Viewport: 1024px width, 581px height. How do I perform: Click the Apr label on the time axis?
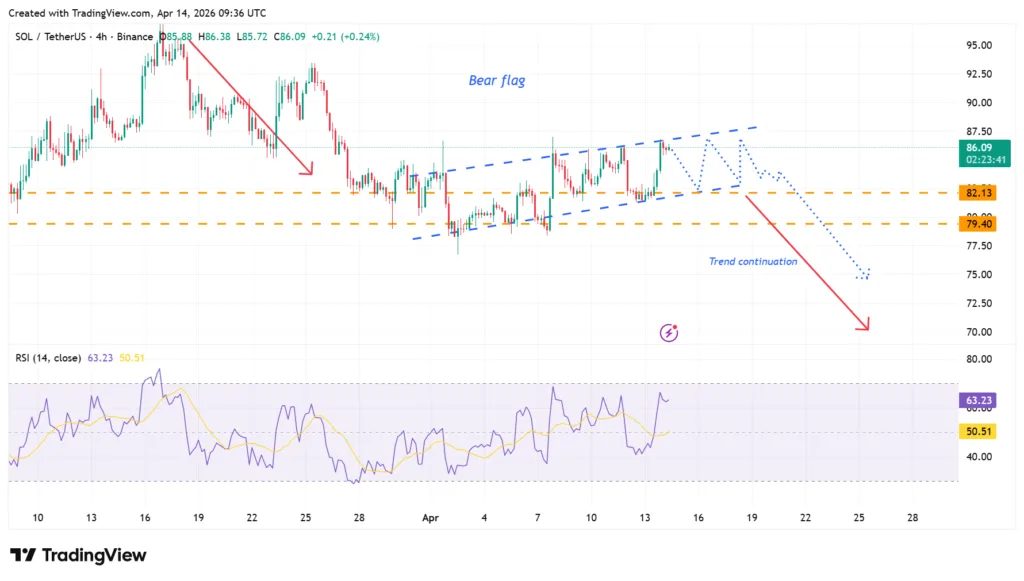click(x=430, y=518)
